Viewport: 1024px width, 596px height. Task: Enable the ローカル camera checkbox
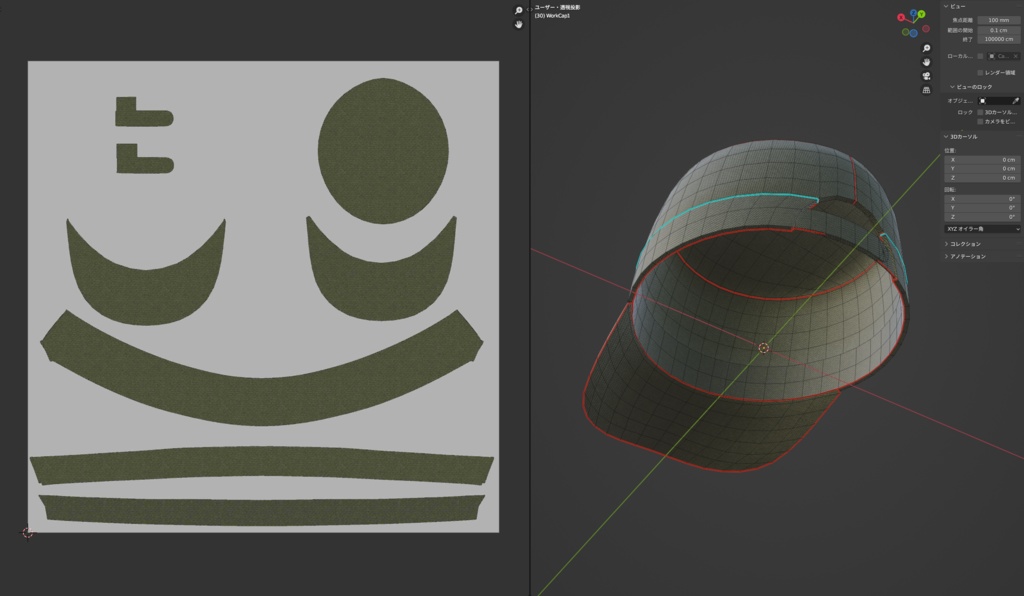tap(980, 56)
